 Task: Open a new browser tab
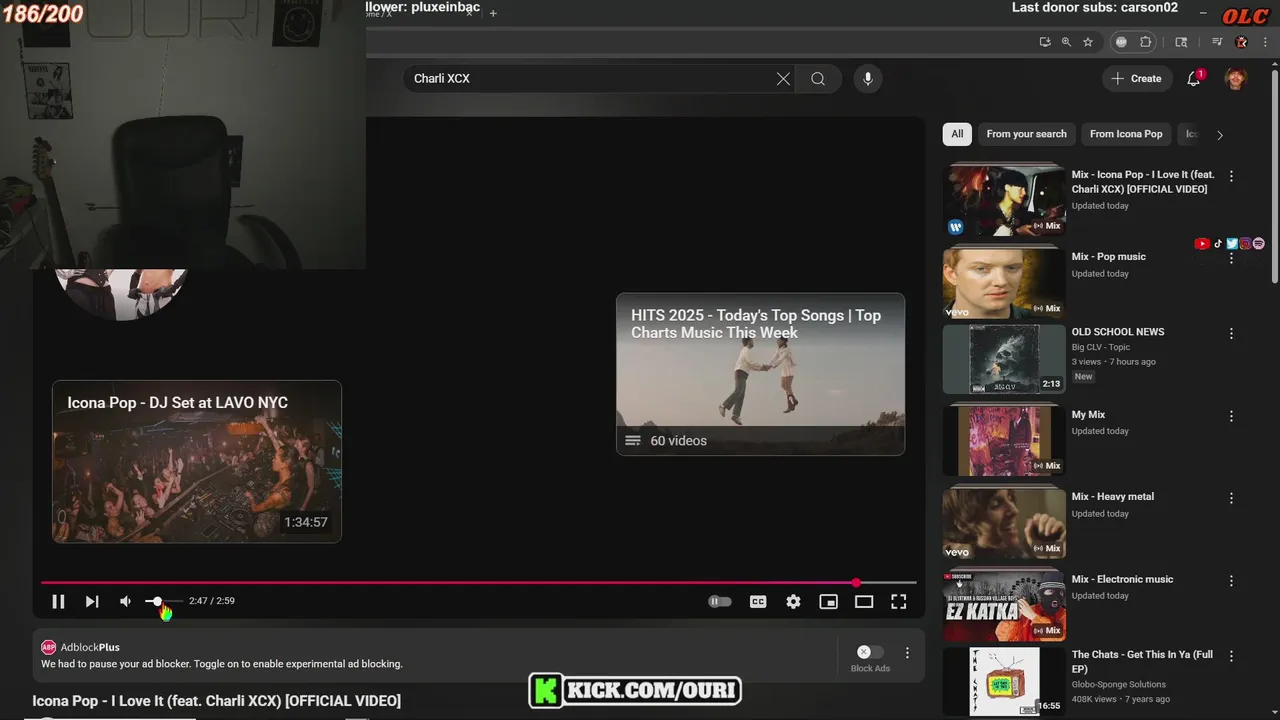point(493,13)
